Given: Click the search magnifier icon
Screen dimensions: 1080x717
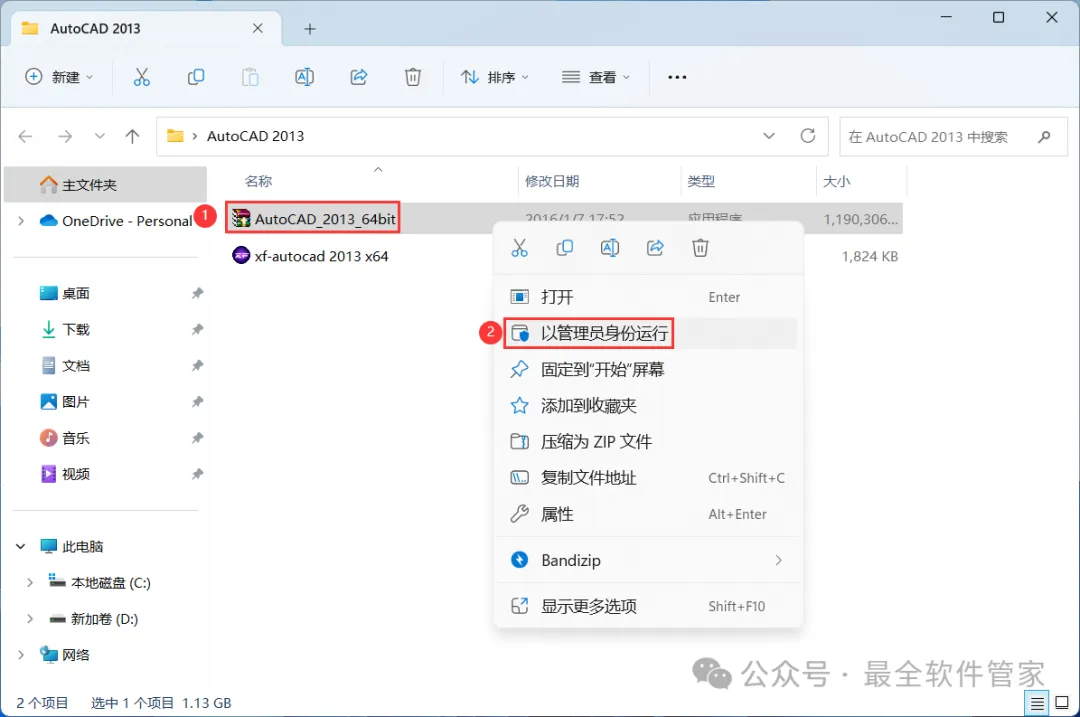Looking at the screenshot, I should (1044, 136).
